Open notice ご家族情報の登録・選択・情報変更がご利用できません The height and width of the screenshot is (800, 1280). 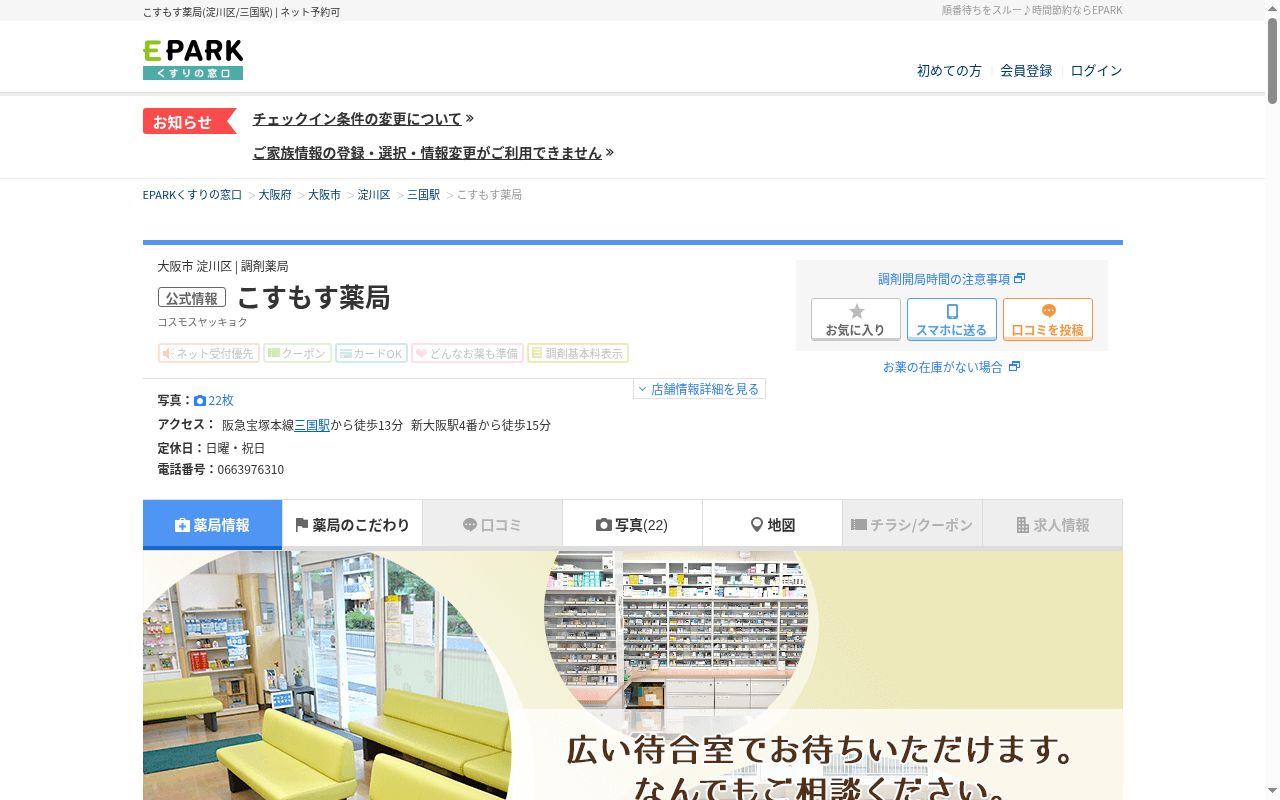click(427, 153)
